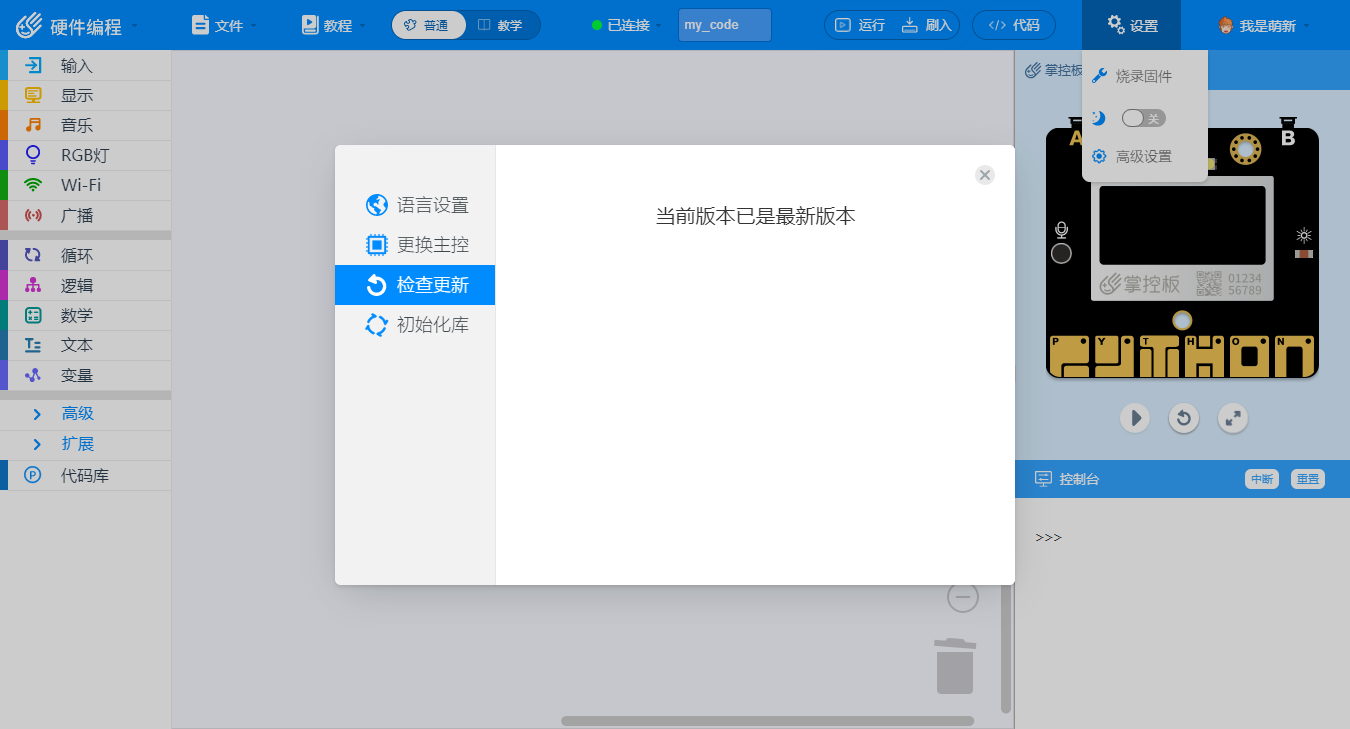Expand the simulator to fullscreen
This screenshot has height=729, width=1350.
pos(1234,417)
